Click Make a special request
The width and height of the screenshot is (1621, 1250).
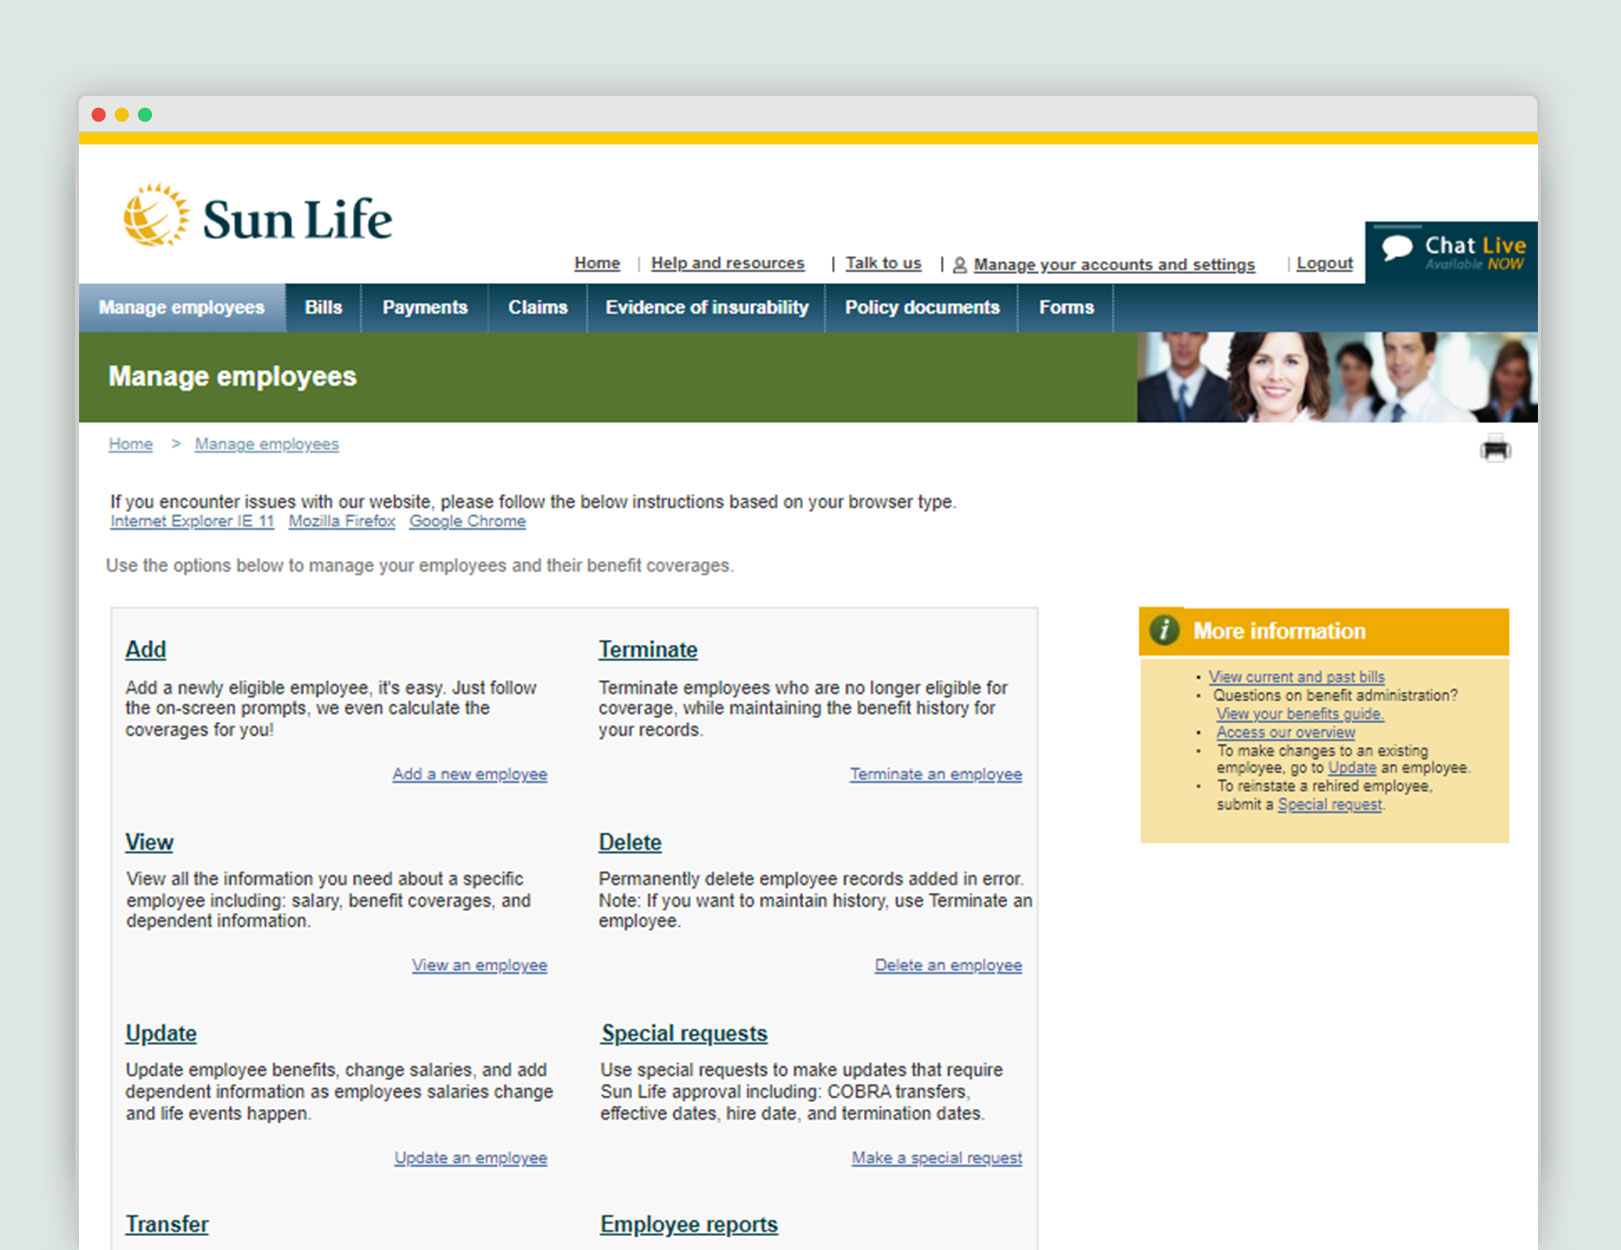(937, 1157)
